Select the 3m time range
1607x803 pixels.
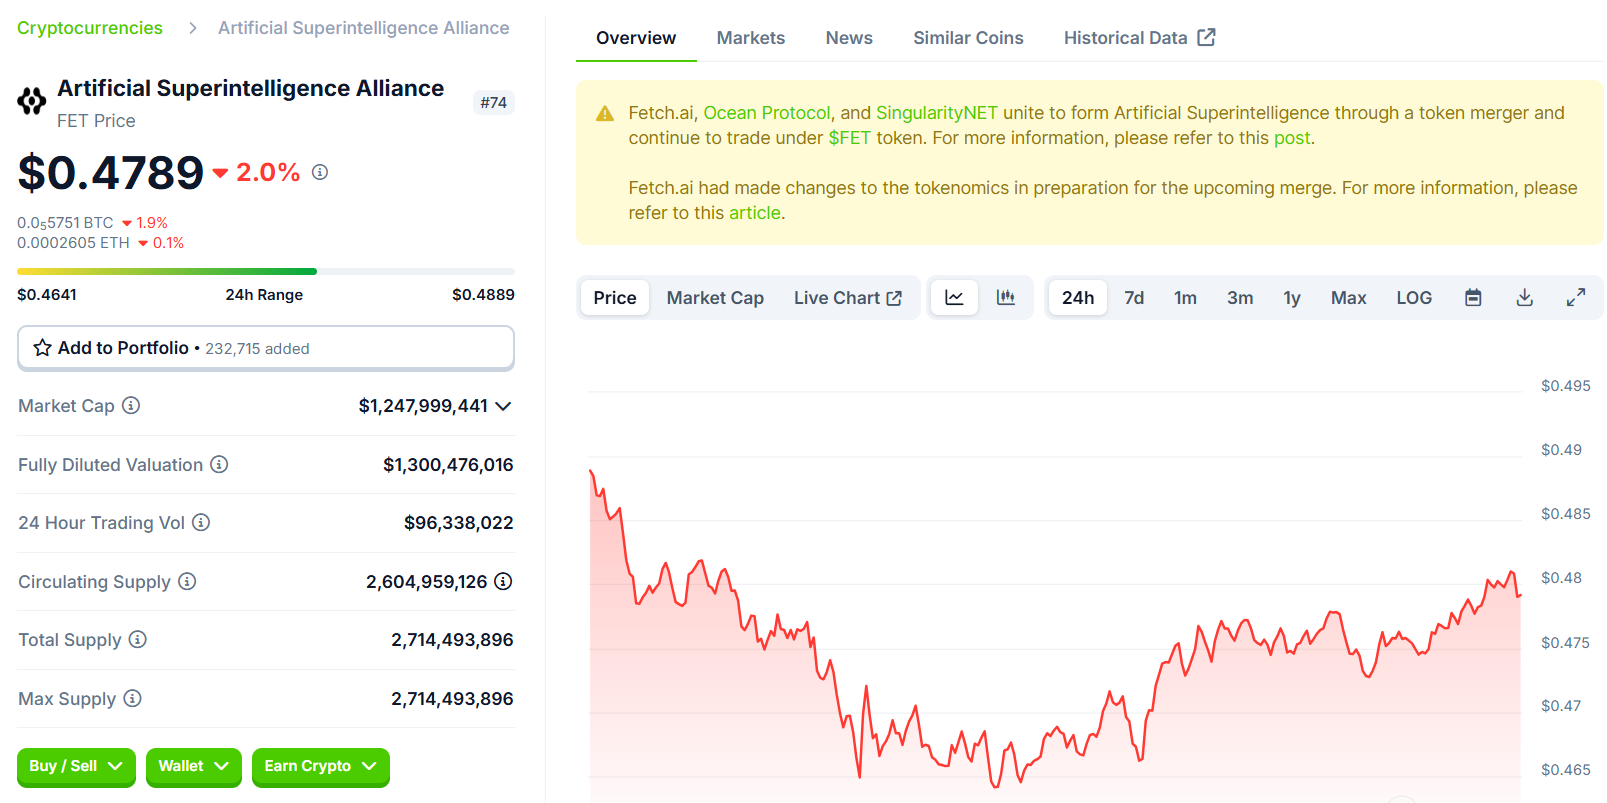coord(1240,298)
